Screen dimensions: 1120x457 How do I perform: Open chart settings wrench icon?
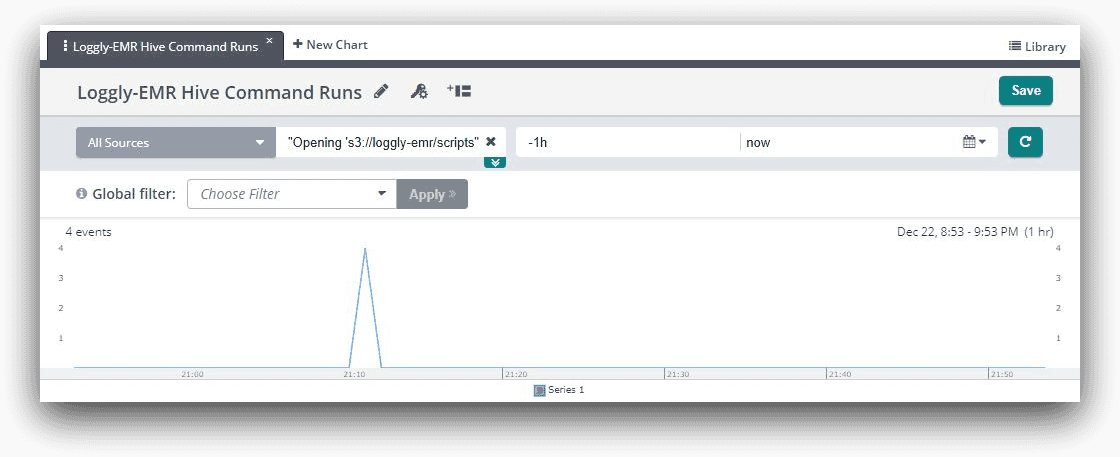420,92
